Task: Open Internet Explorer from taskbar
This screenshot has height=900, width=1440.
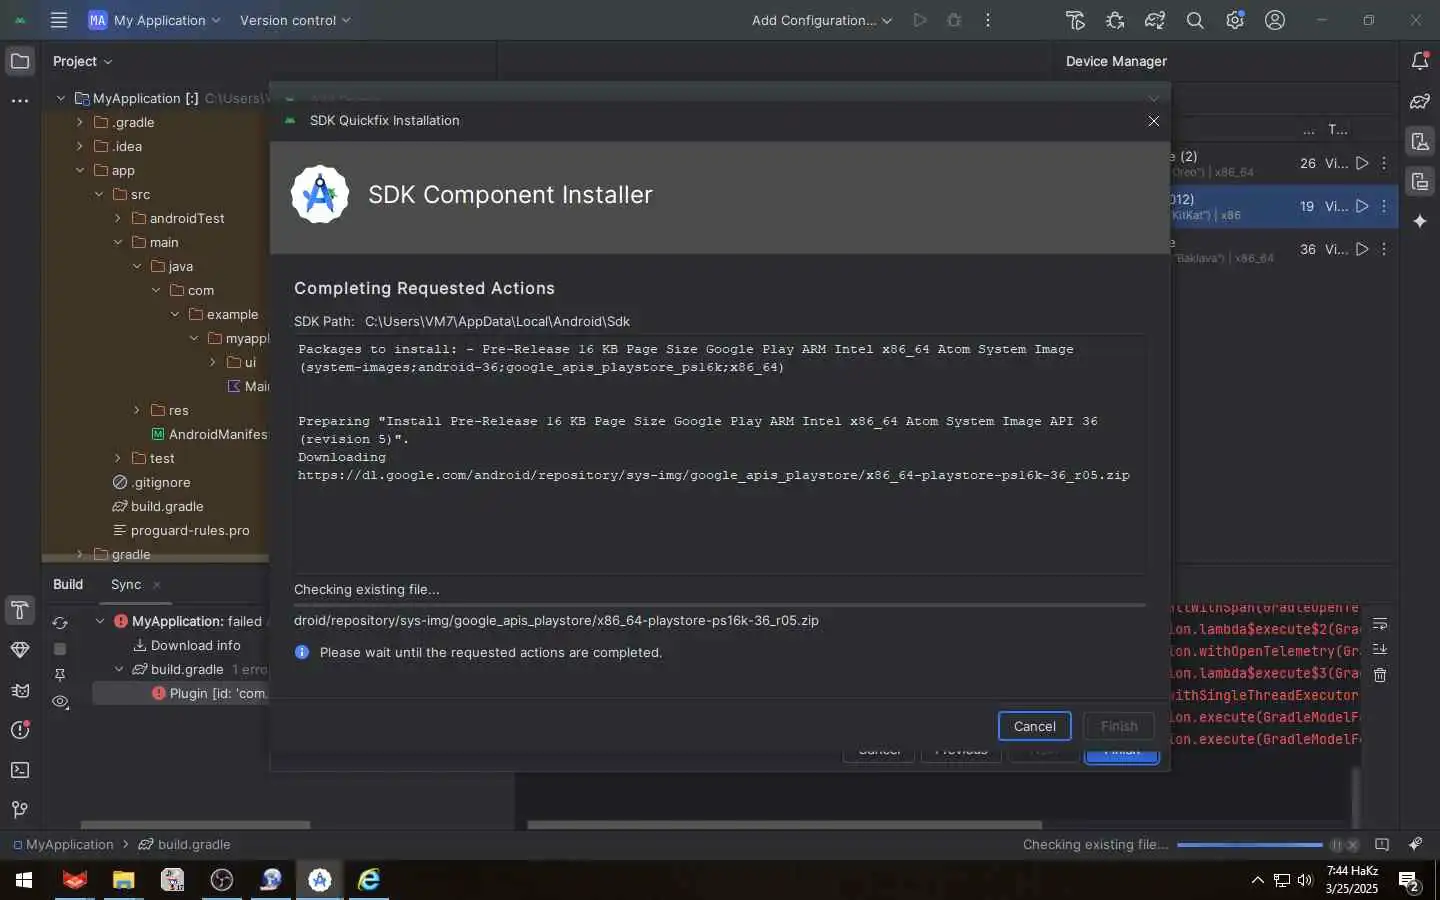Action: coord(369,880)
